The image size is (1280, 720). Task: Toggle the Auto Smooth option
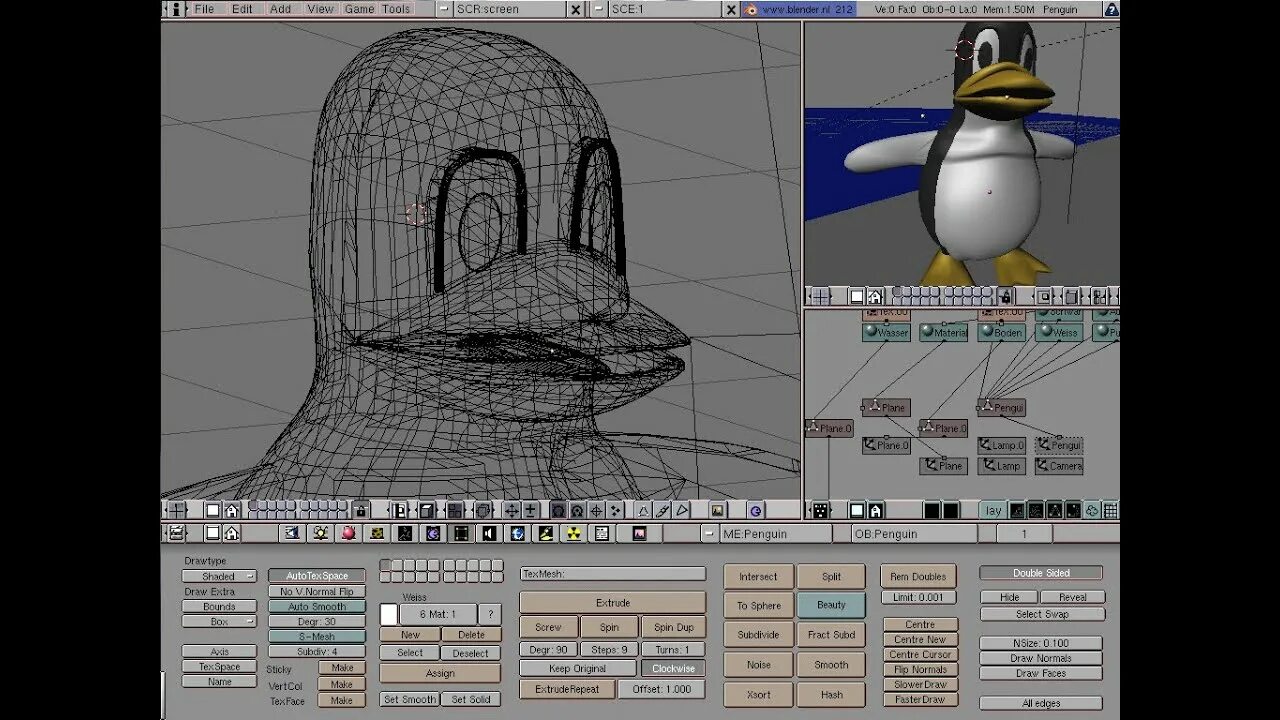point(317,606)
